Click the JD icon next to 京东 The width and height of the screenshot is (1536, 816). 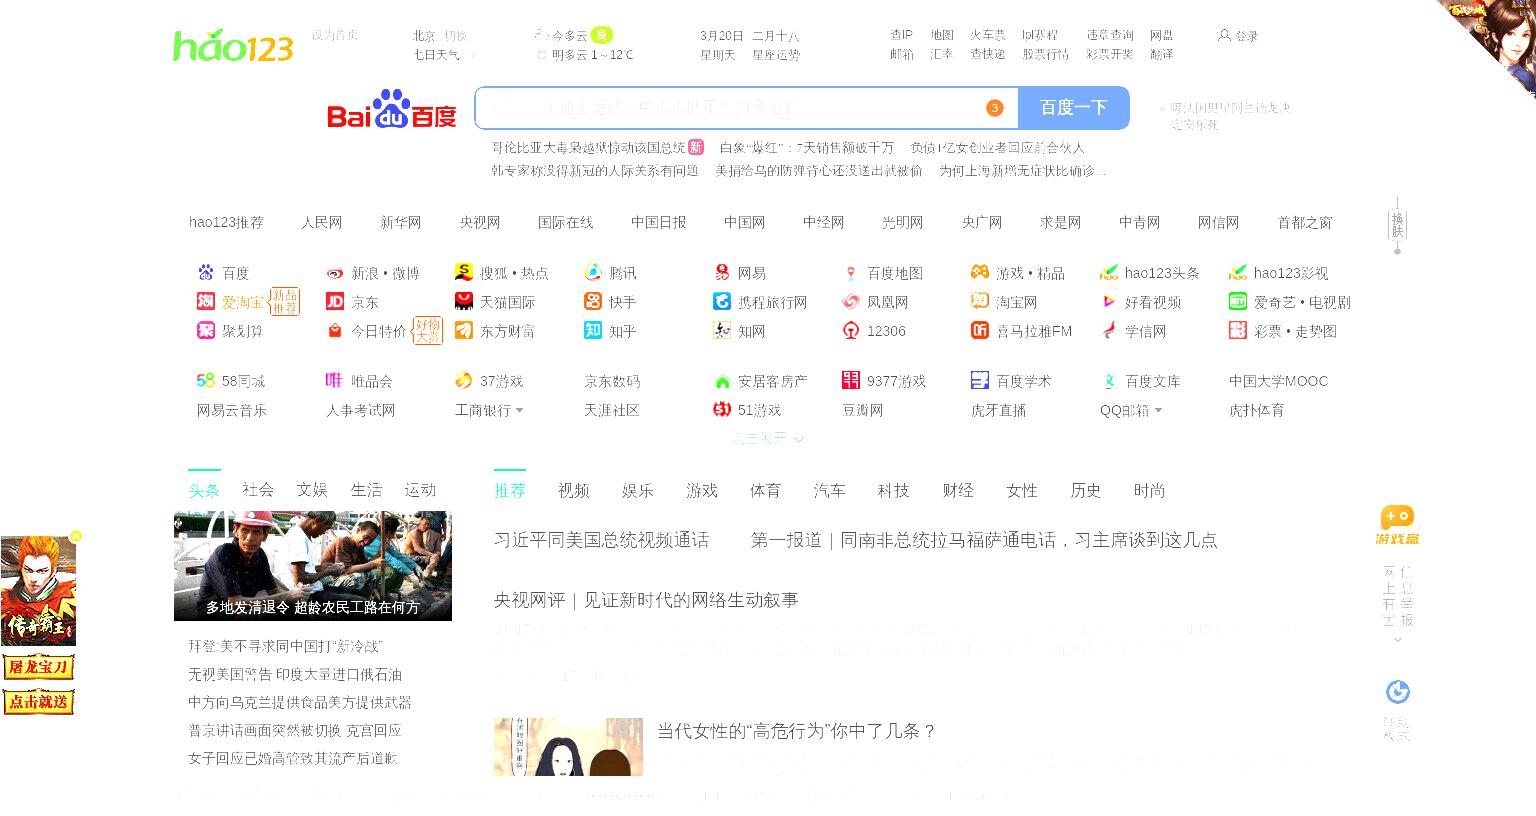click(x=335, y=301)
